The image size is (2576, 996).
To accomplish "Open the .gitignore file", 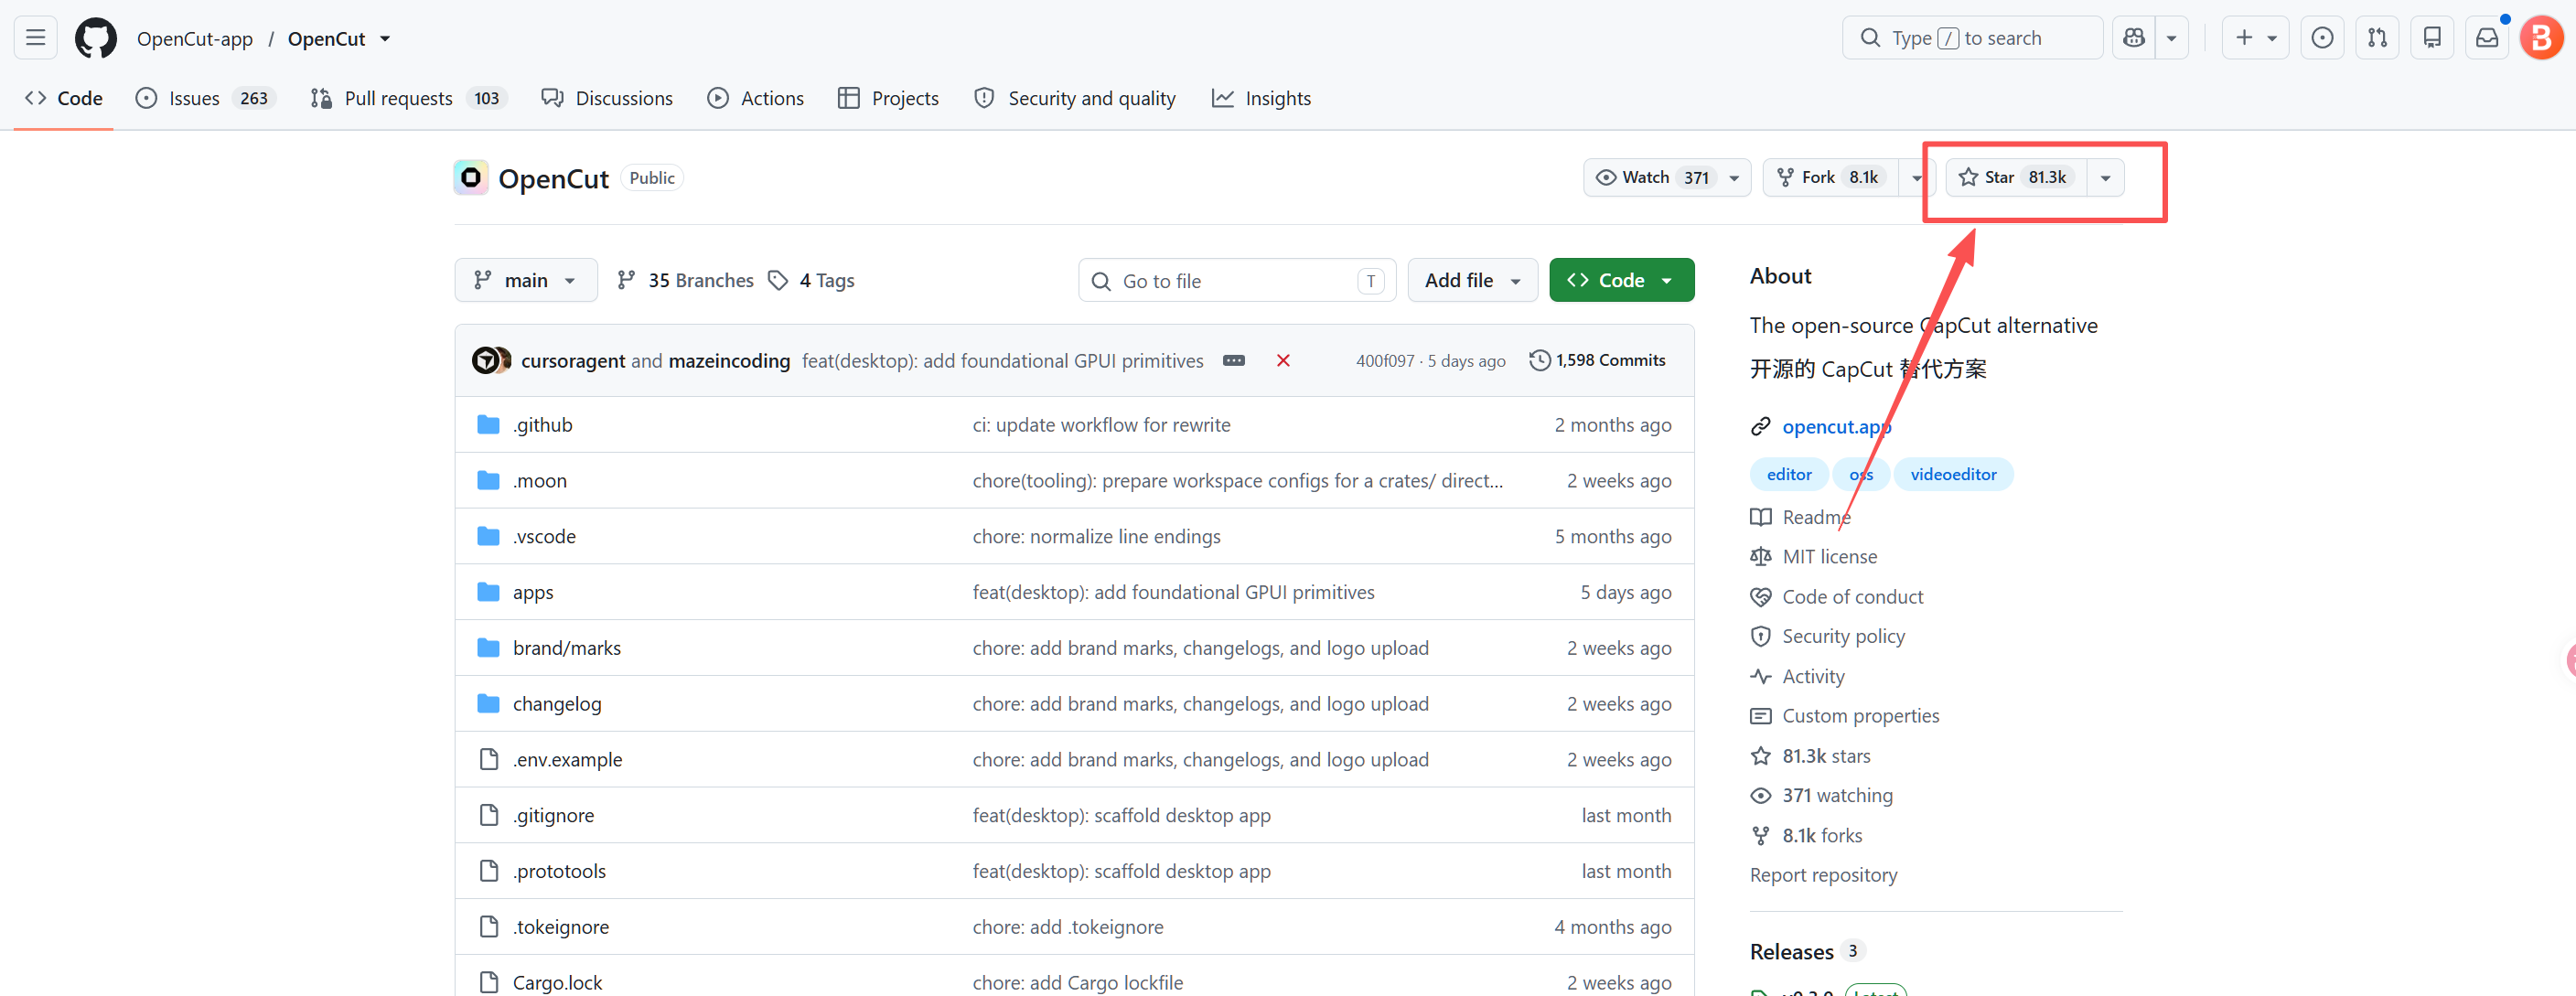I will coord(553,815).
